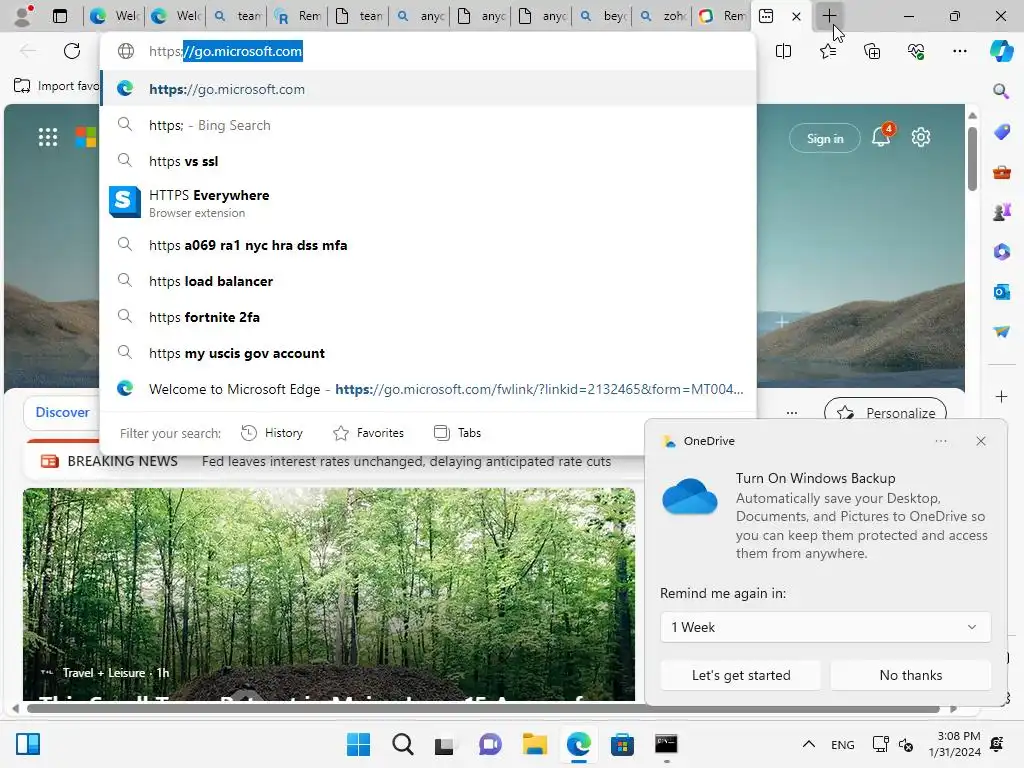This screenshot has width=1024, height=768.
Task: Open Settings and more ellipsis menu
Action: pyautogui.click(x=959, y=51)
